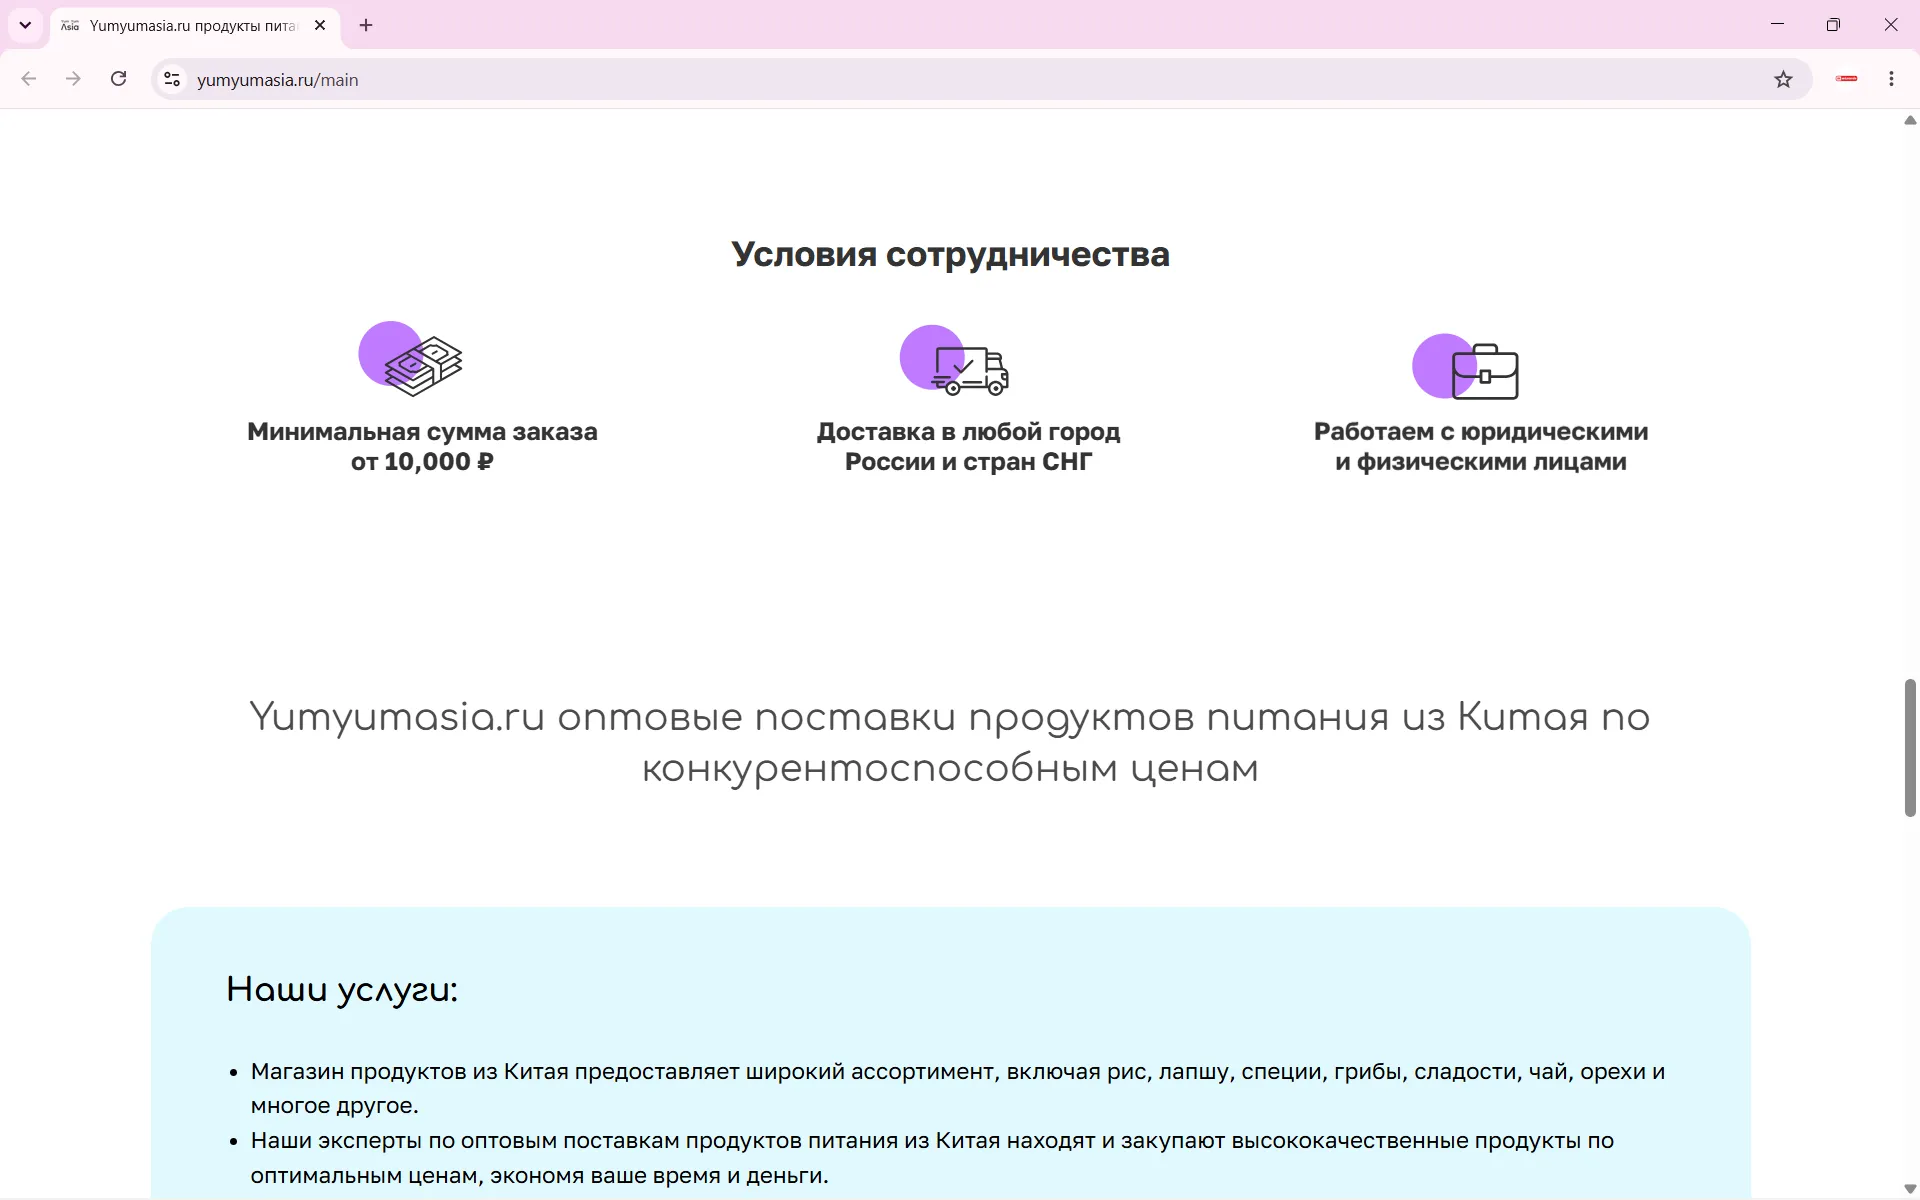The height and width of the screenshot is (1200, 1920).
Task: Close the browser window
Action: [1890, 25]
